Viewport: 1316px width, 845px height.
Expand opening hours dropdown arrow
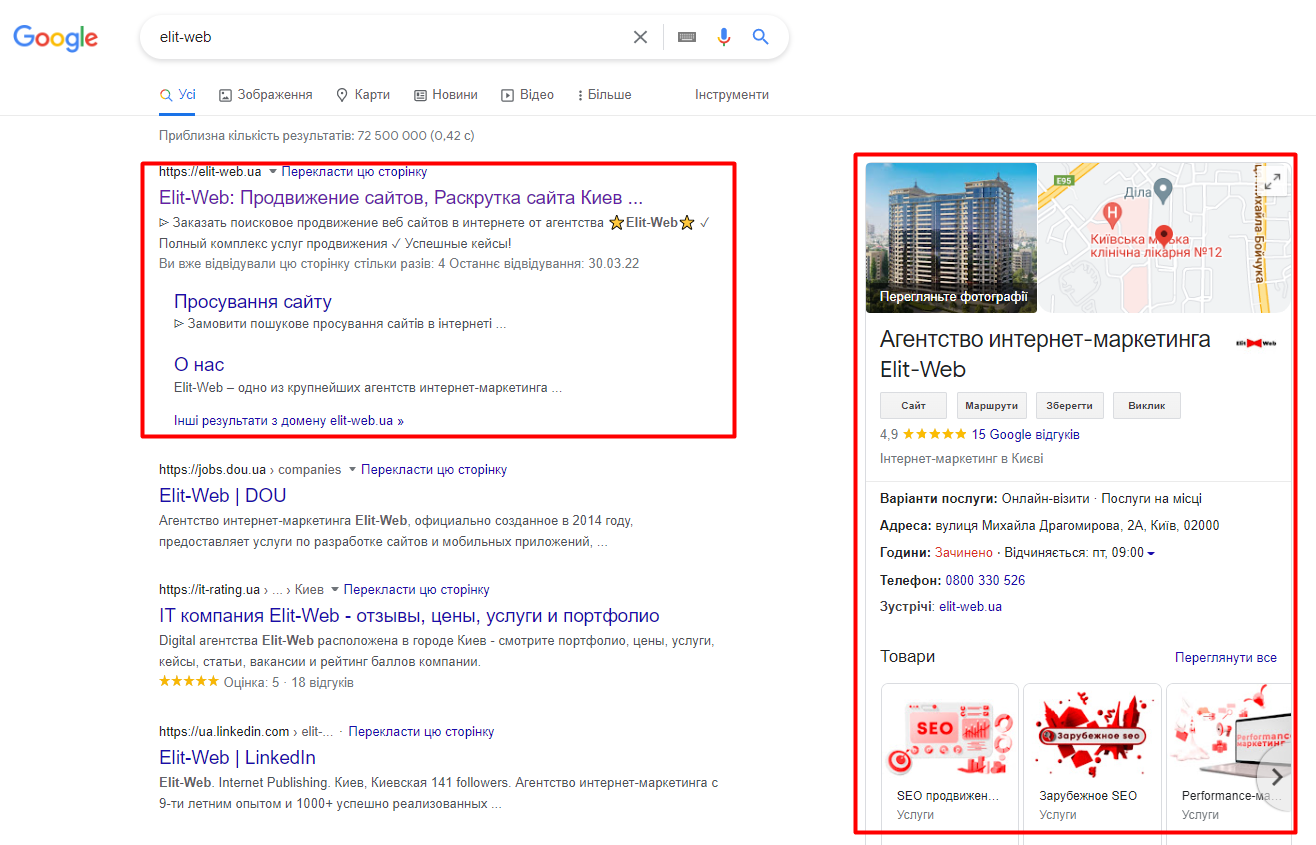pyautogui.click(x=1151, y=554)
